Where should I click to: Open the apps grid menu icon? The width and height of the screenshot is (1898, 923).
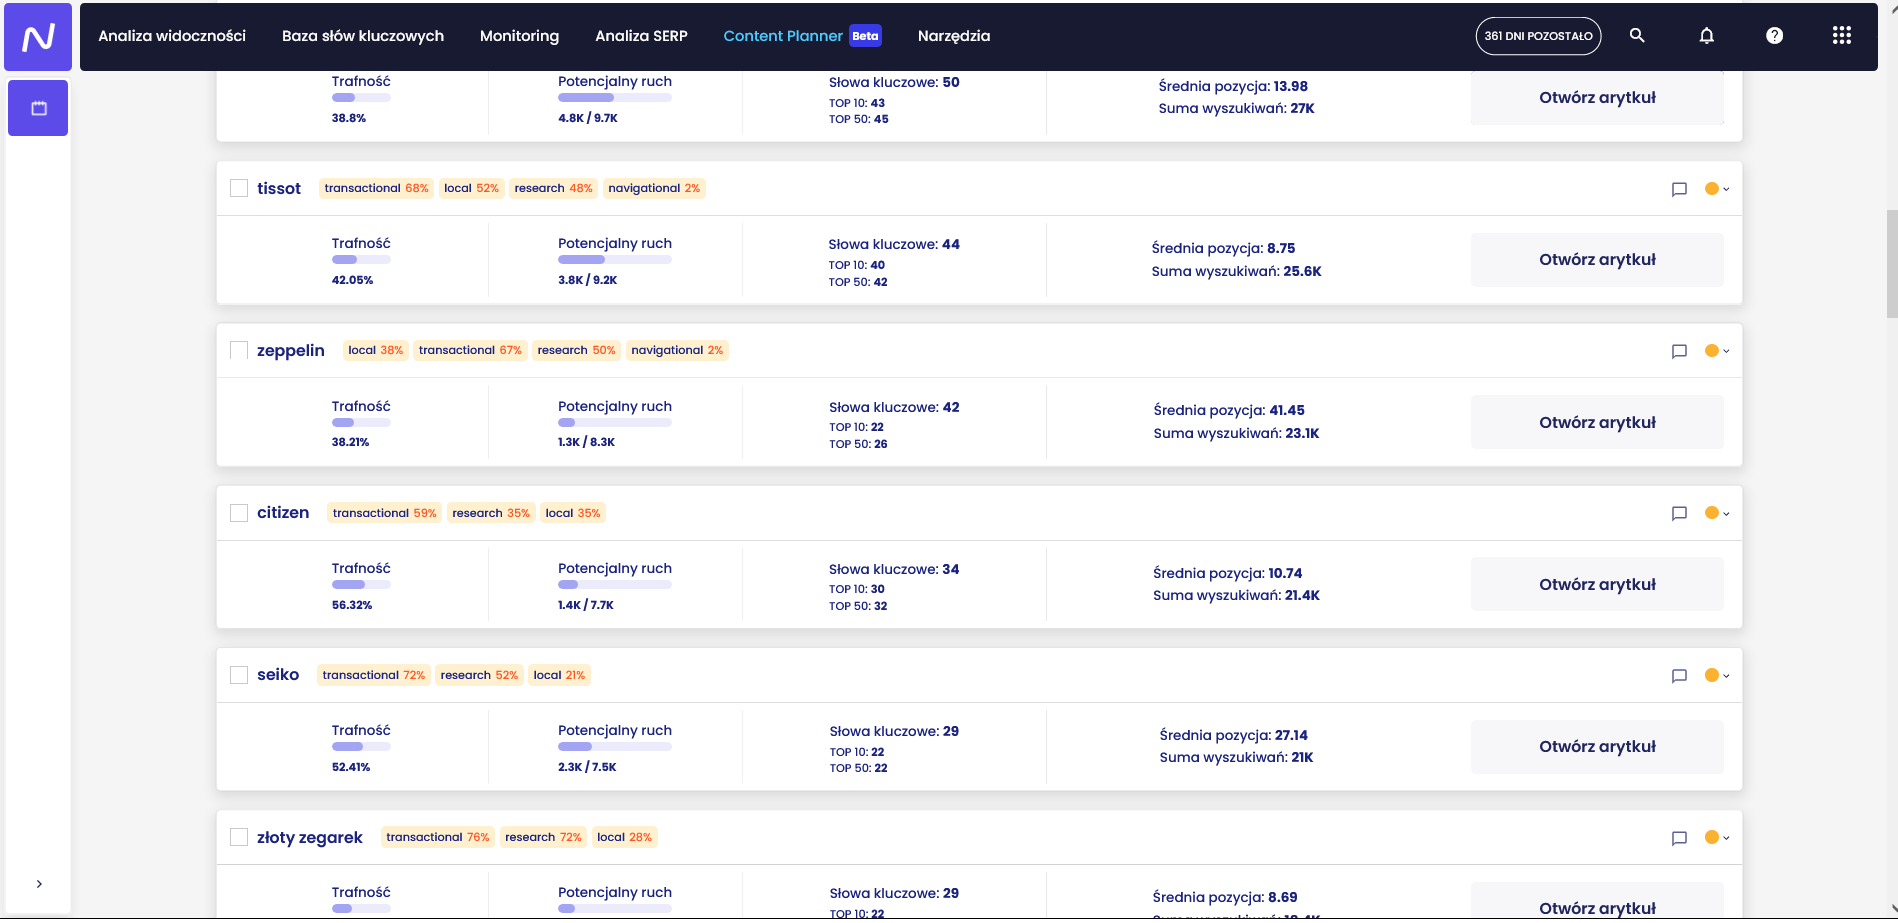coord(1842,35)
